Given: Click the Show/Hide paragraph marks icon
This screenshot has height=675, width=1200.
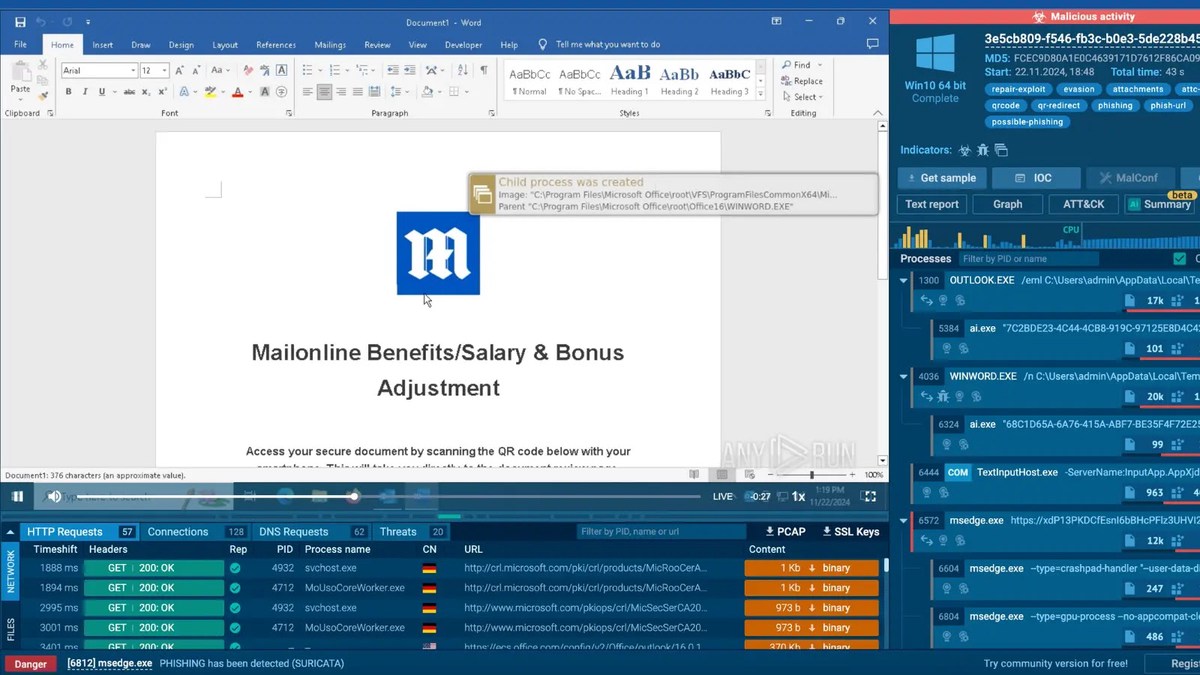Looking at the screenshot, I should 484,70.
